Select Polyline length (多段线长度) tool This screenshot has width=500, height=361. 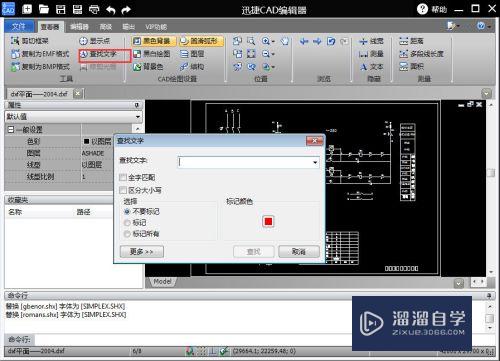click(422, 54)
